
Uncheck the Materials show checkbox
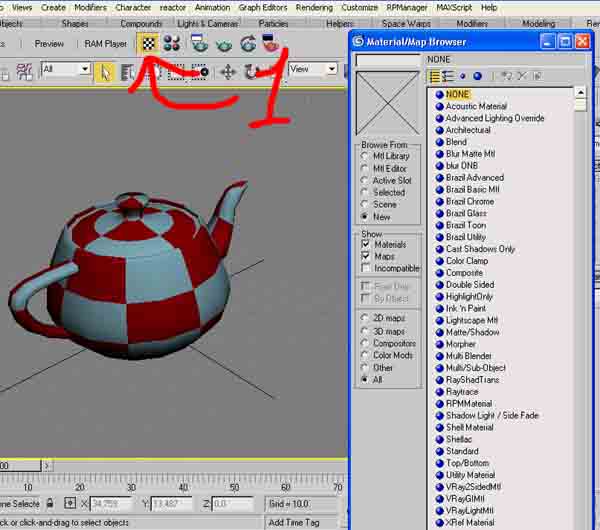point(365,244)
